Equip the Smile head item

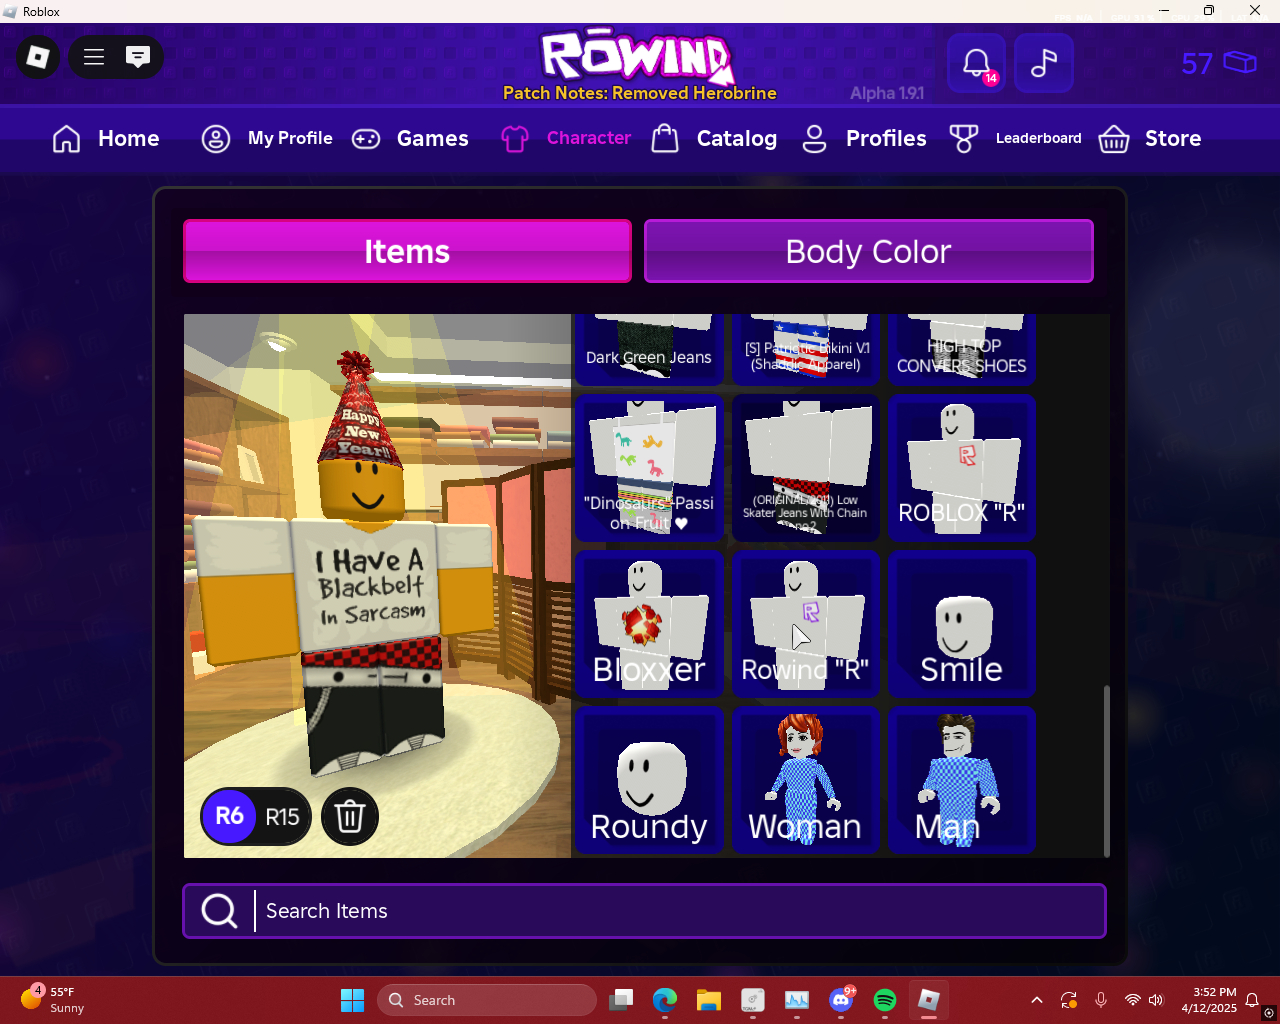pos(961,624)
